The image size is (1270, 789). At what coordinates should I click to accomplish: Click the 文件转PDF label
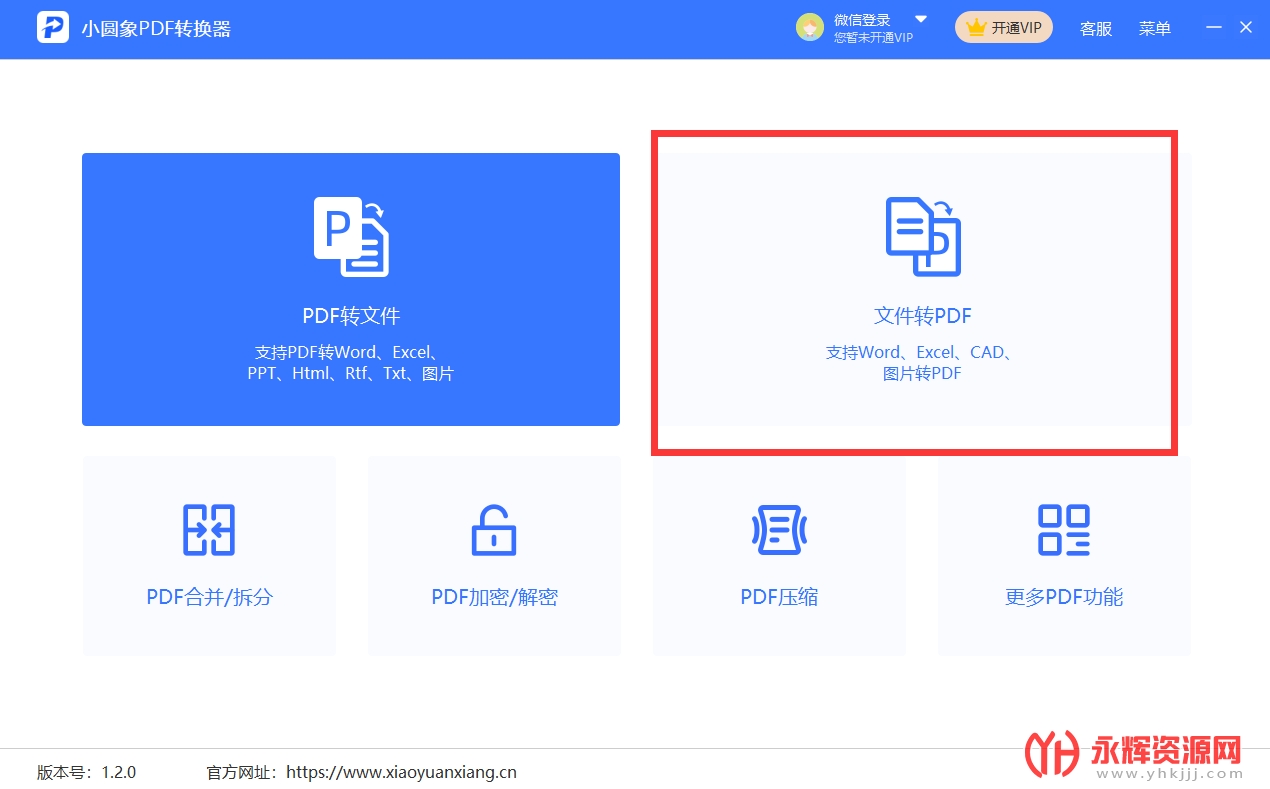922,316
